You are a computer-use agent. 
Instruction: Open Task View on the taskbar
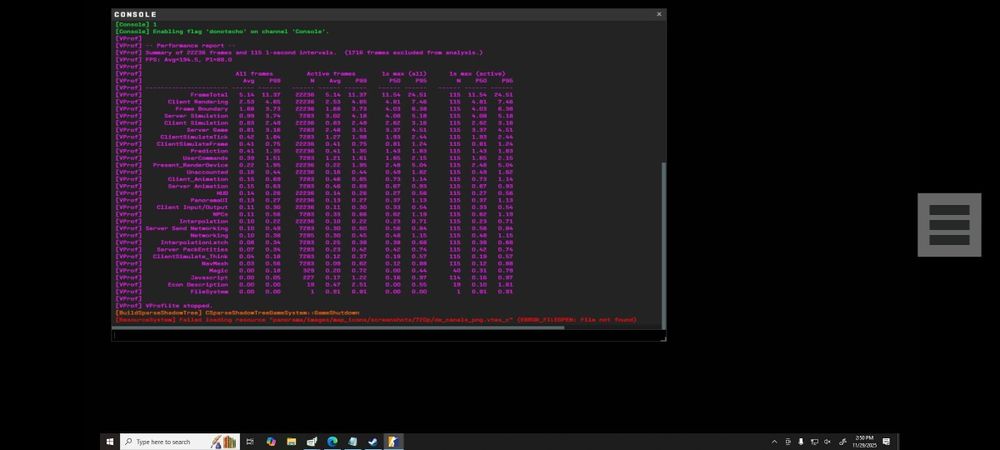250,442
